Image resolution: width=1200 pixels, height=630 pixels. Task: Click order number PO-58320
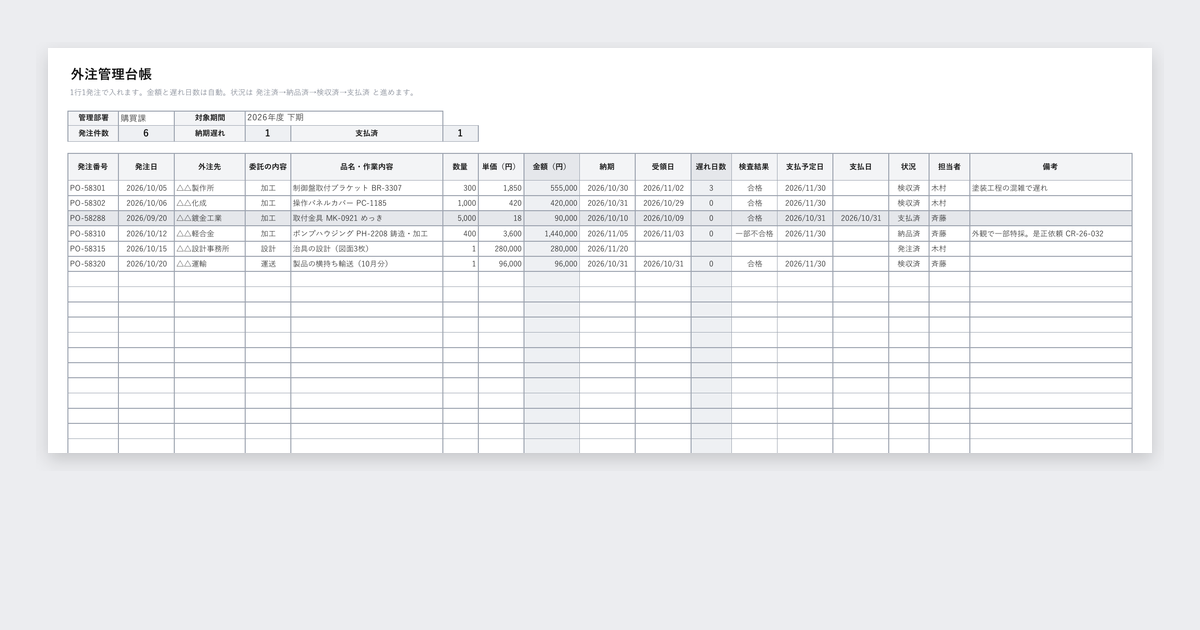coord(93,264)
